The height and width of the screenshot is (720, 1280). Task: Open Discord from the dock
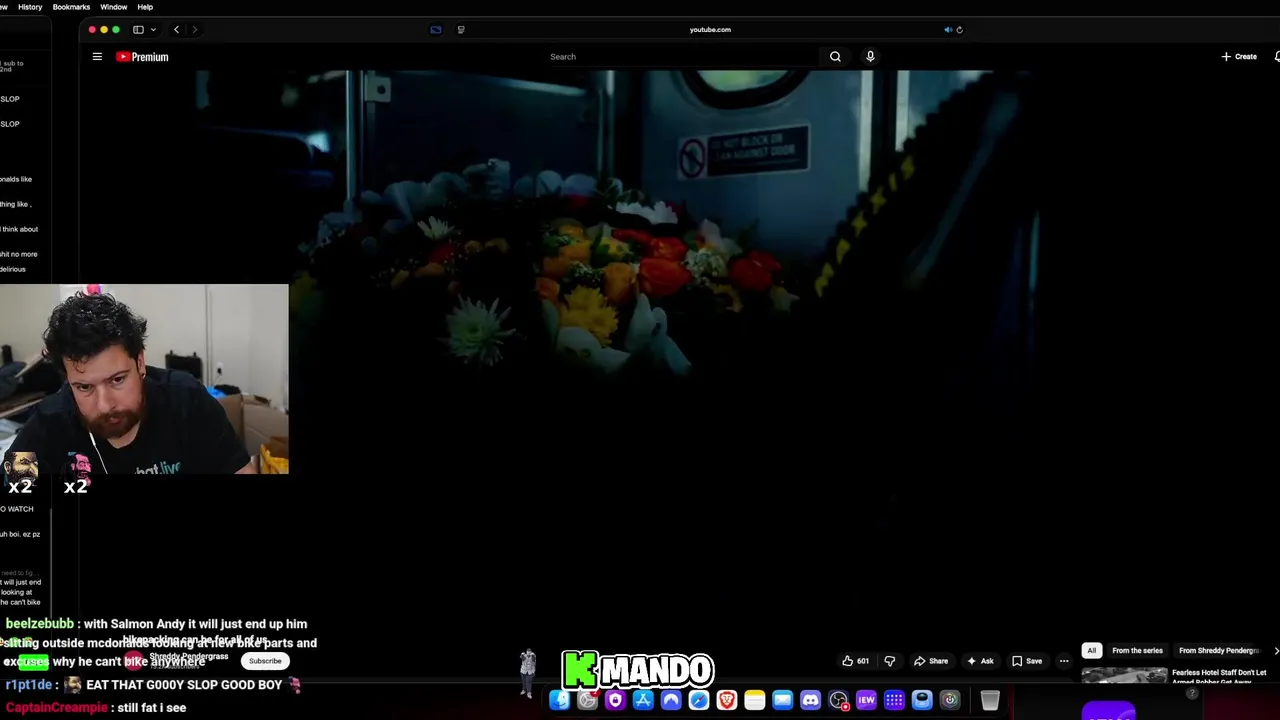pyautogui.click(x=811, y=700)
